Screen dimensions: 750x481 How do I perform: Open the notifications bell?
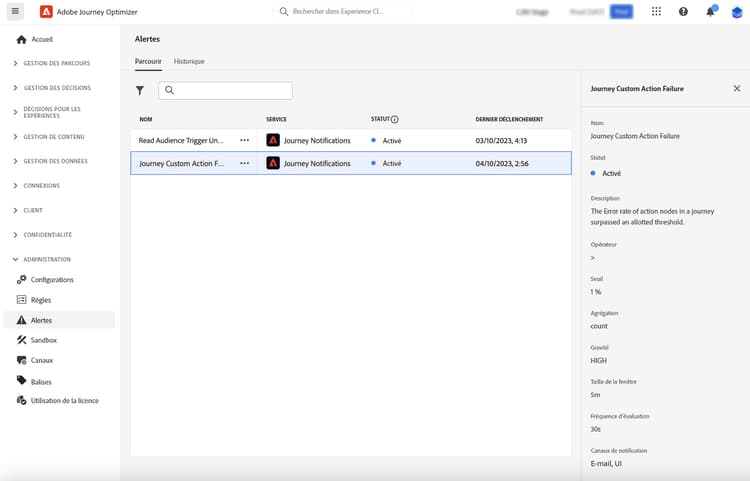coord(710,12)
